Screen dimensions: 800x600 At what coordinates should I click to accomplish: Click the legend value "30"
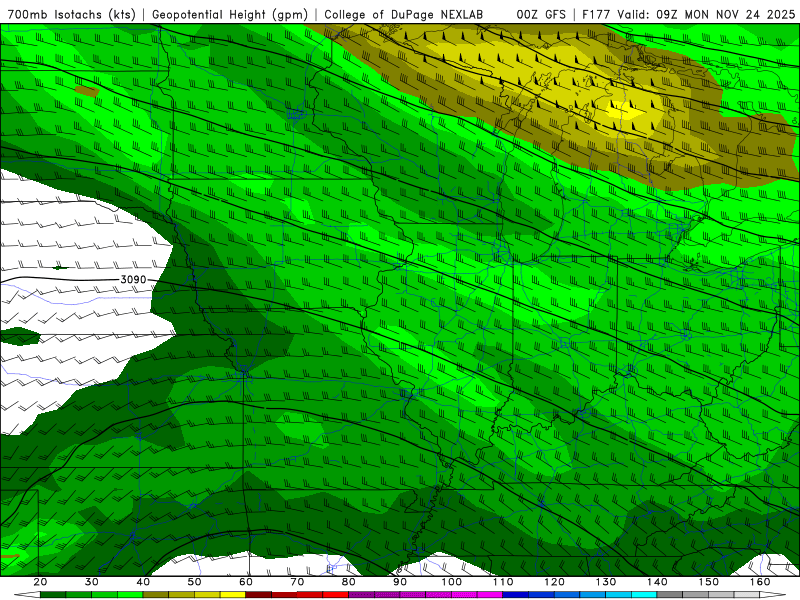click(92, 582)
